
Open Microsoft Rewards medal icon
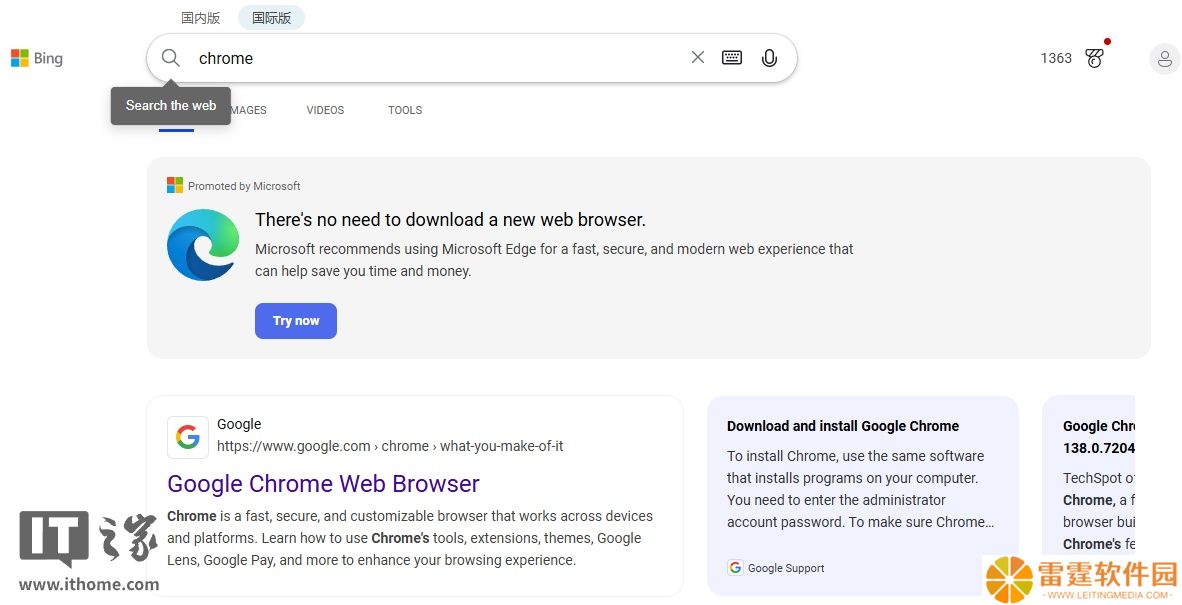coord(1095,58)
